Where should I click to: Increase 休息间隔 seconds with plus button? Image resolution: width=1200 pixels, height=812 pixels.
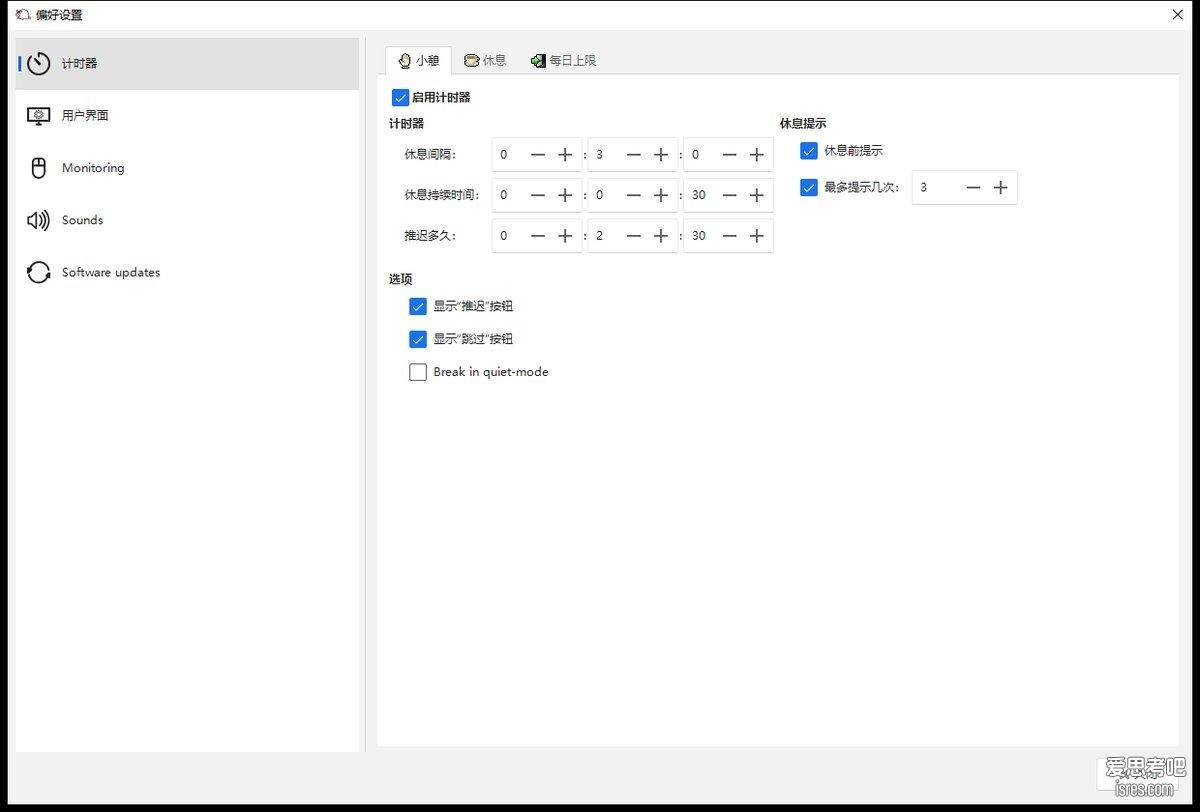pos(757,155)
